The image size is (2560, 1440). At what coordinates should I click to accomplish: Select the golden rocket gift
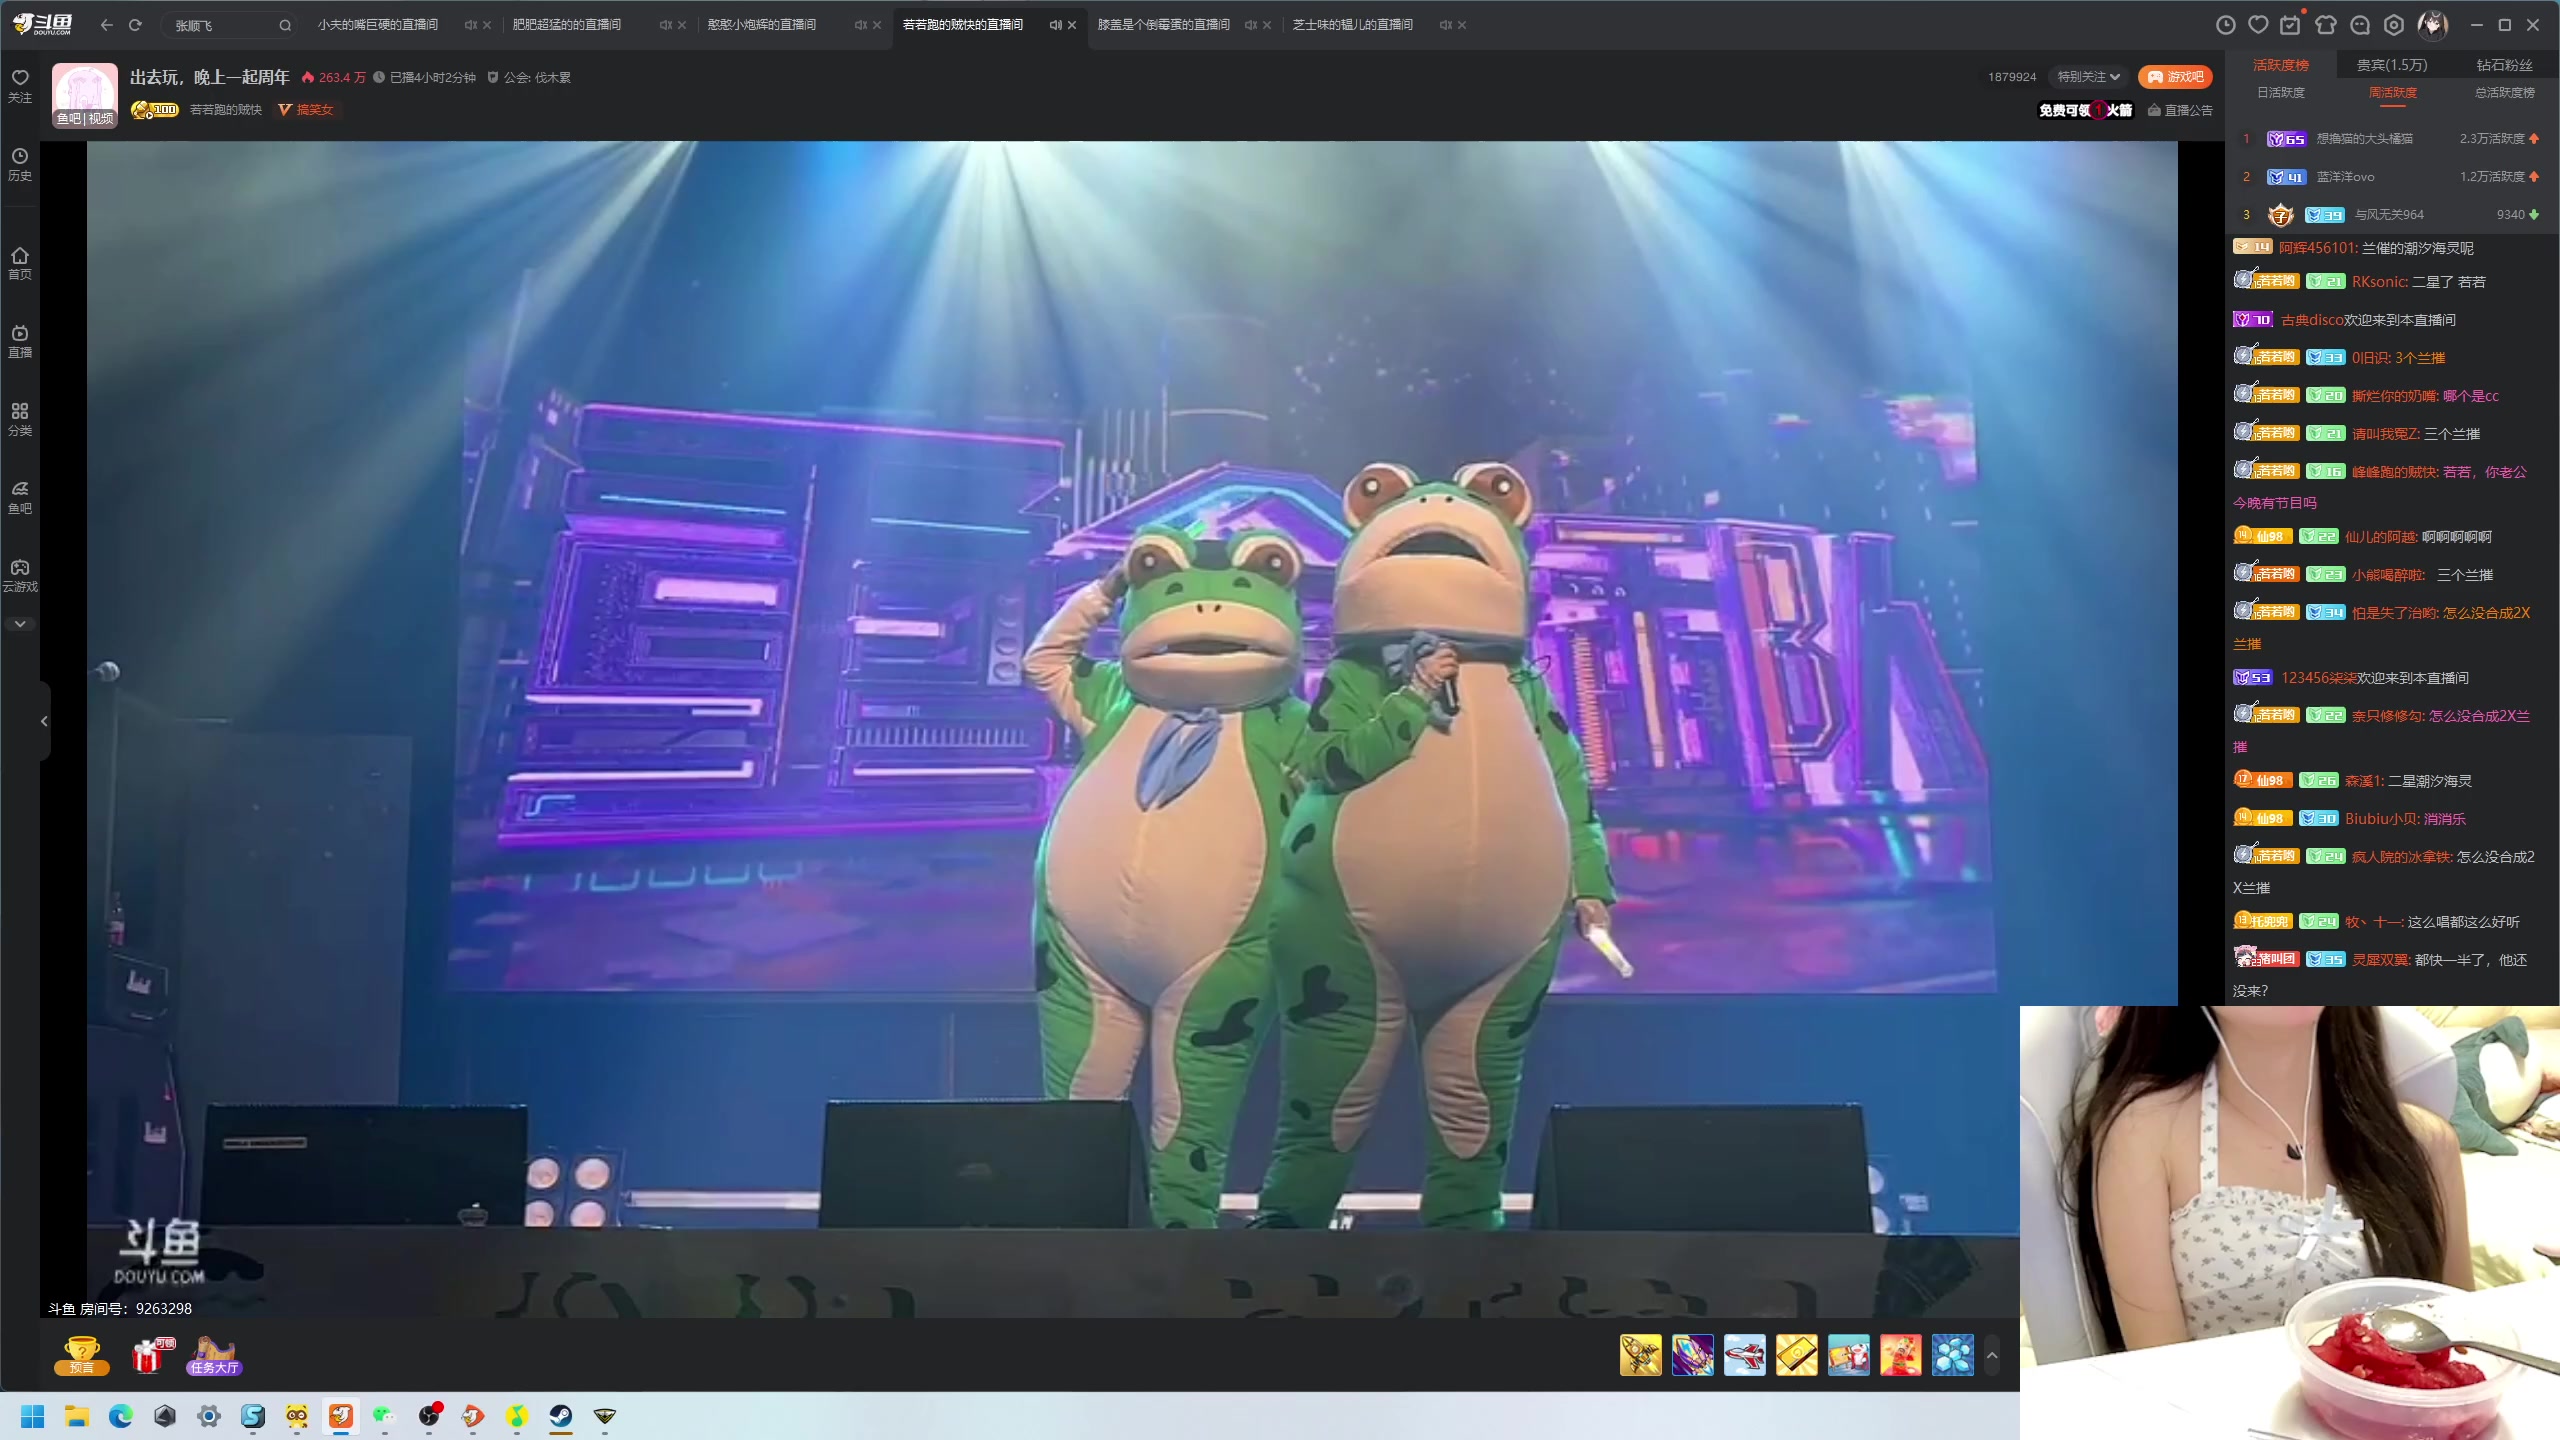1640,1355
